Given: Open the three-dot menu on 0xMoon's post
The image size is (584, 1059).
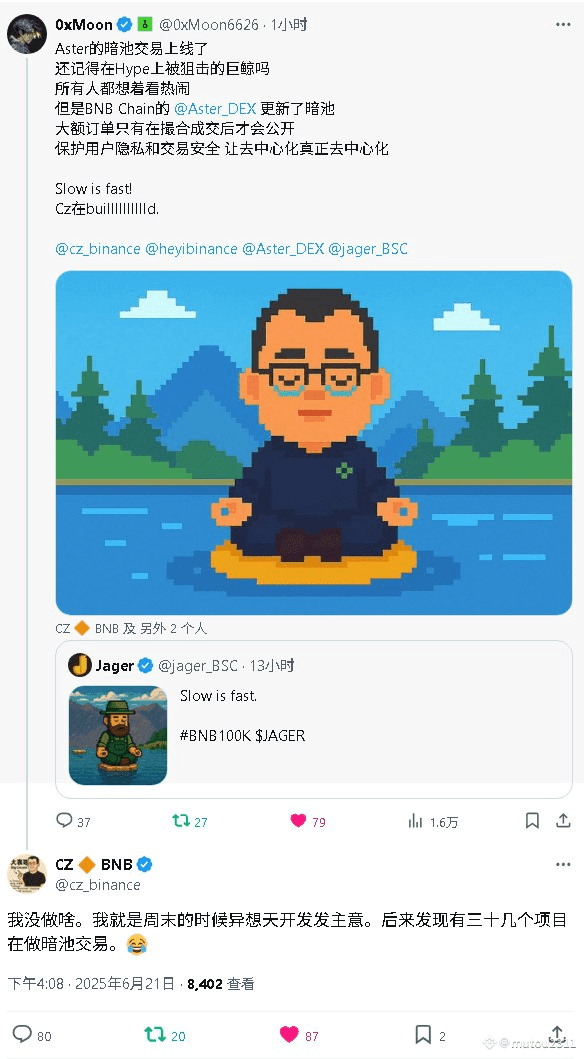Looking at the screenshot, I should (563, 24).
